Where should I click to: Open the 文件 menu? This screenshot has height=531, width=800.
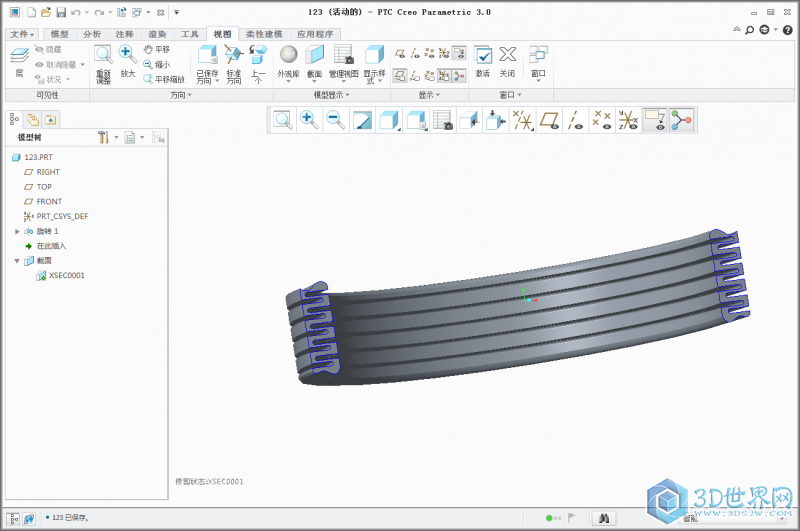(x=20, y=34)
